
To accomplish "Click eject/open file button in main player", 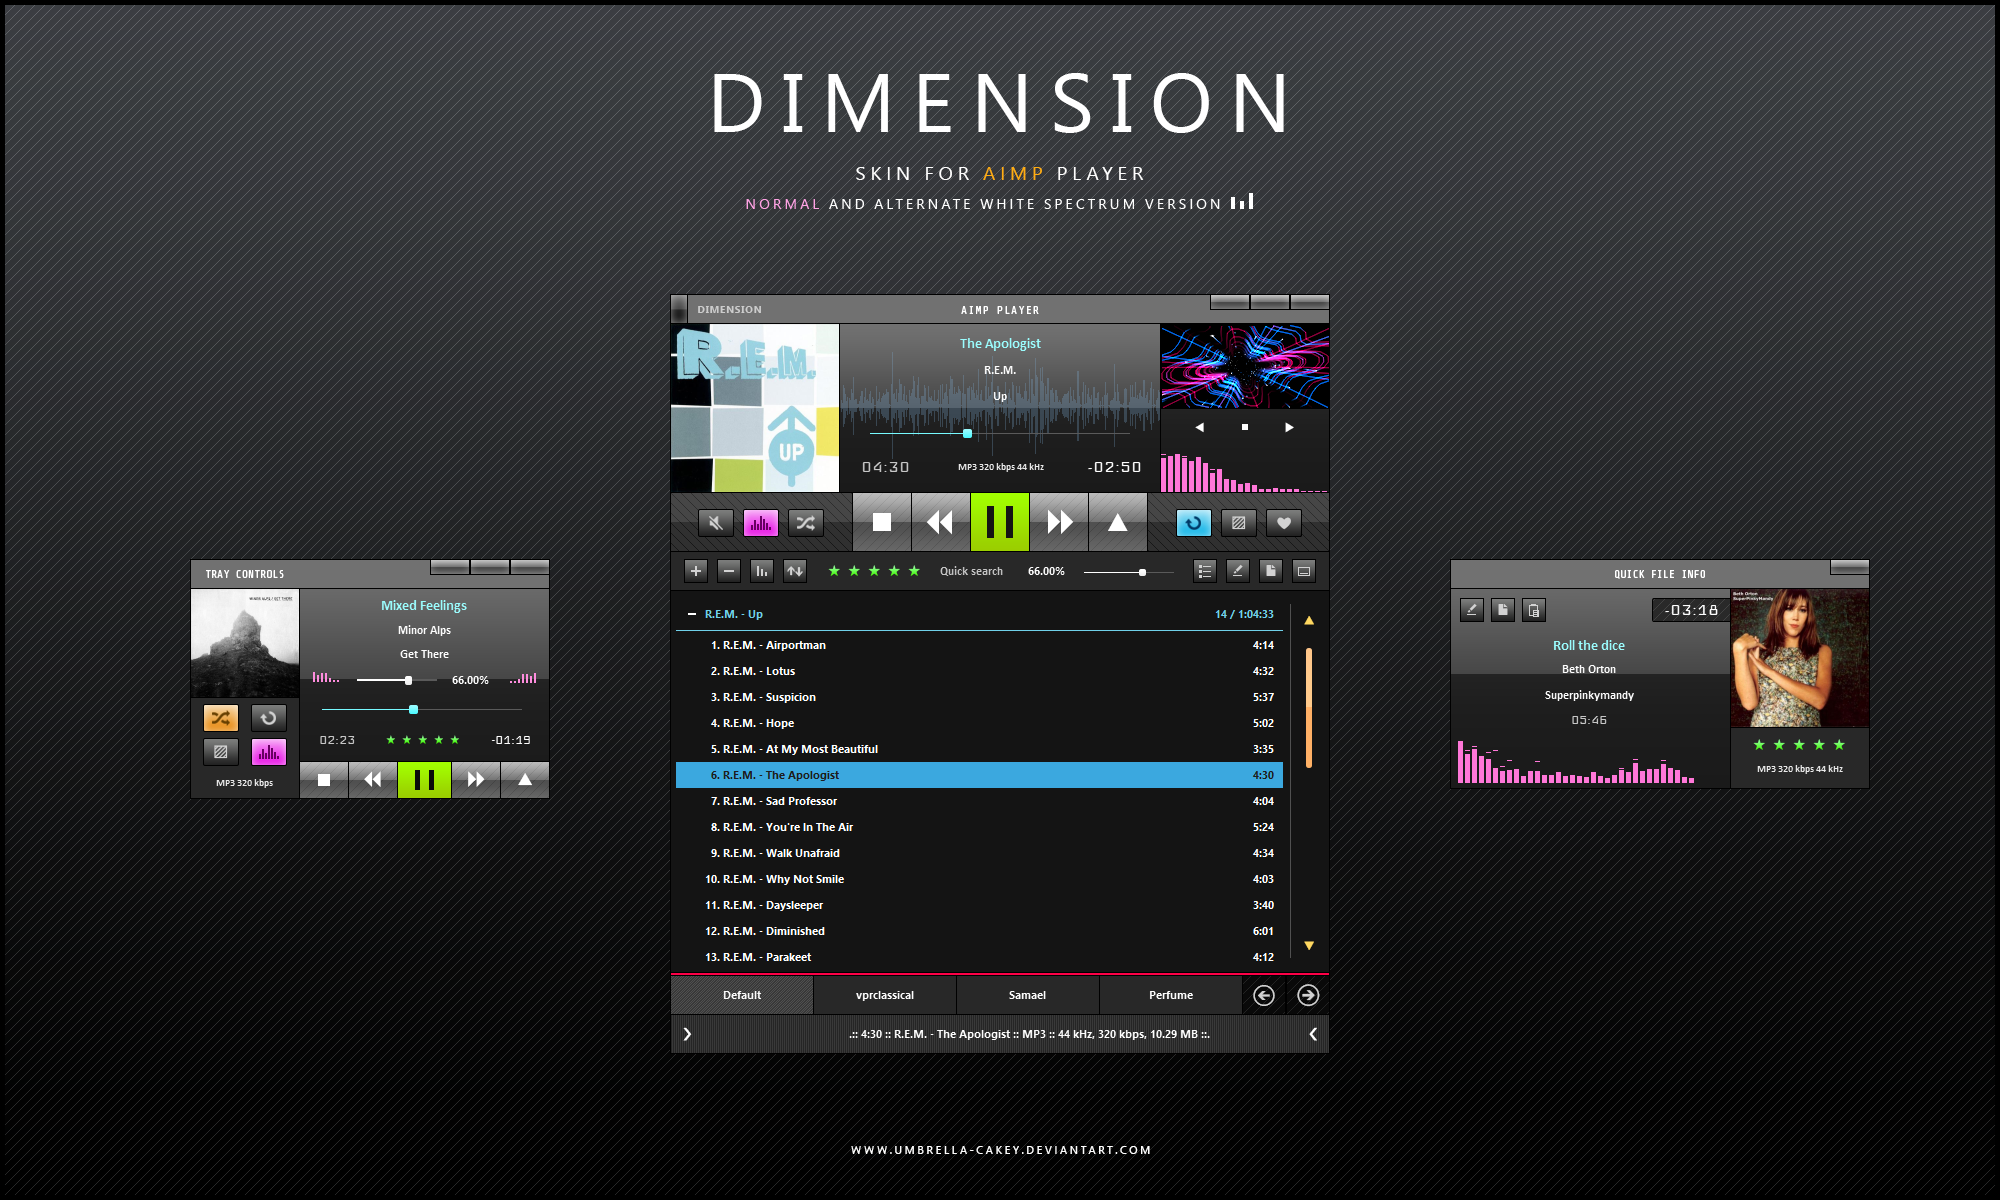I will [1118, 522].
